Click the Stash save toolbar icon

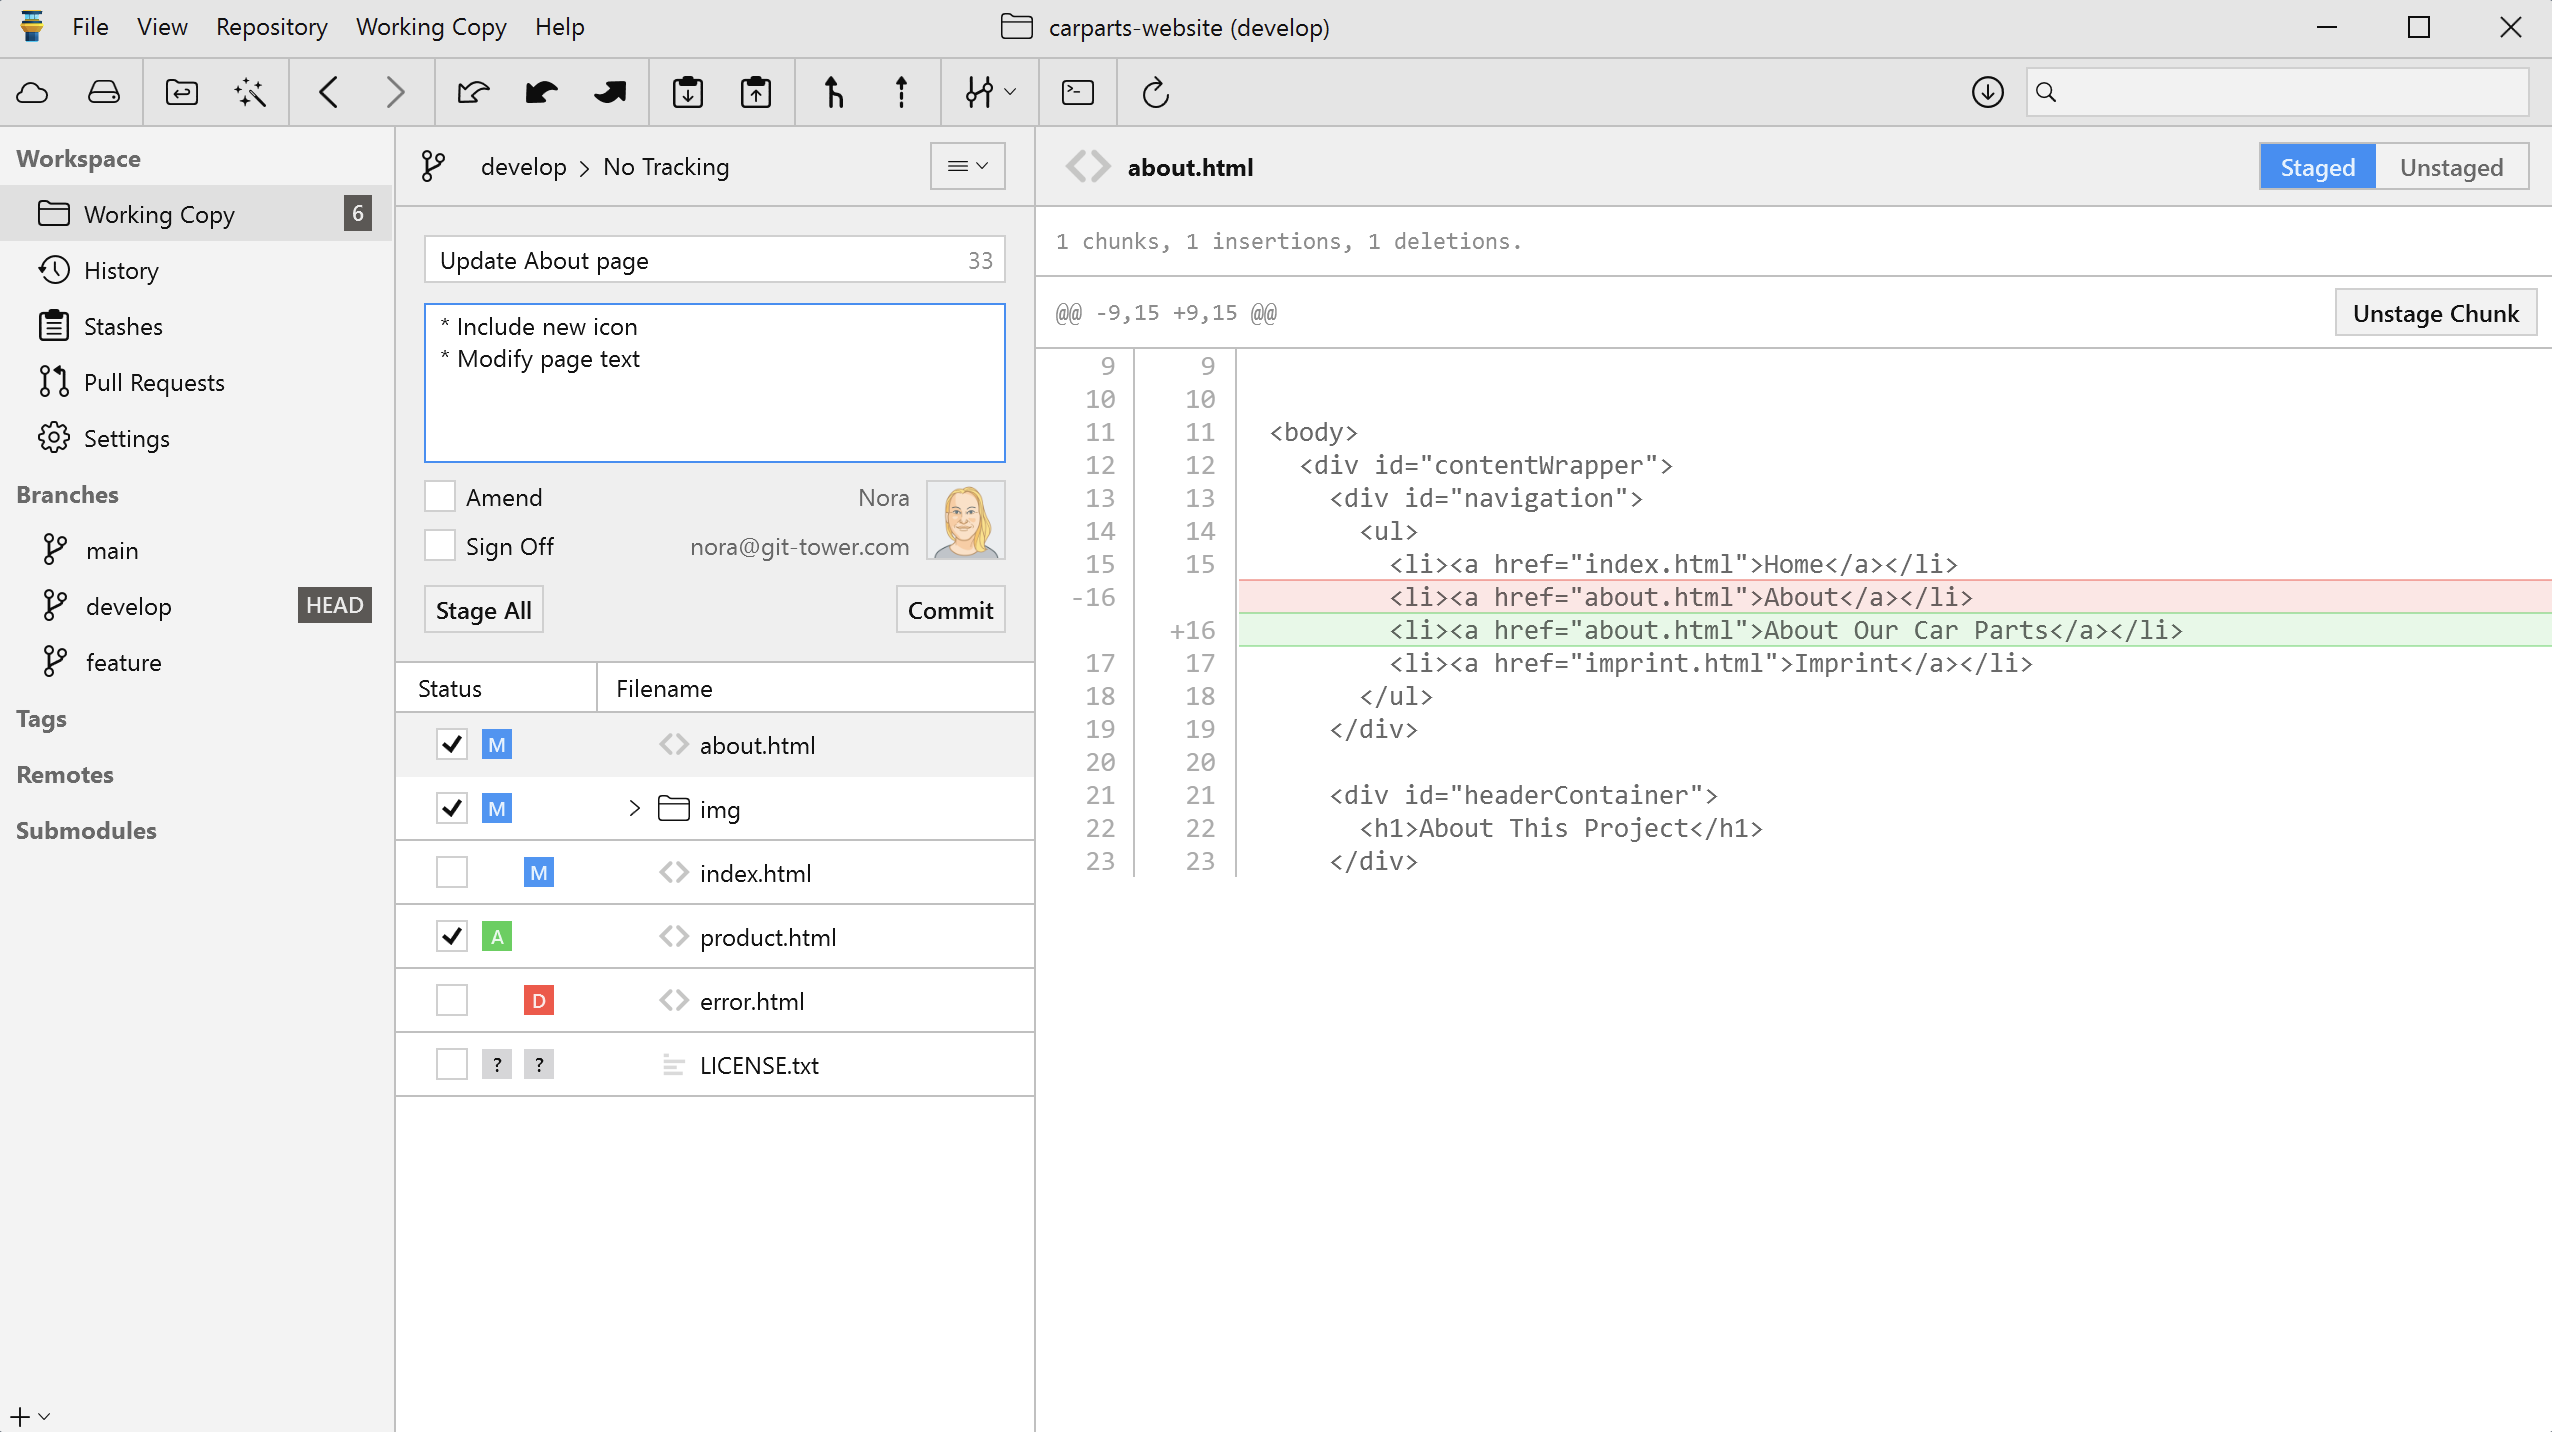[x=687, y=93]
